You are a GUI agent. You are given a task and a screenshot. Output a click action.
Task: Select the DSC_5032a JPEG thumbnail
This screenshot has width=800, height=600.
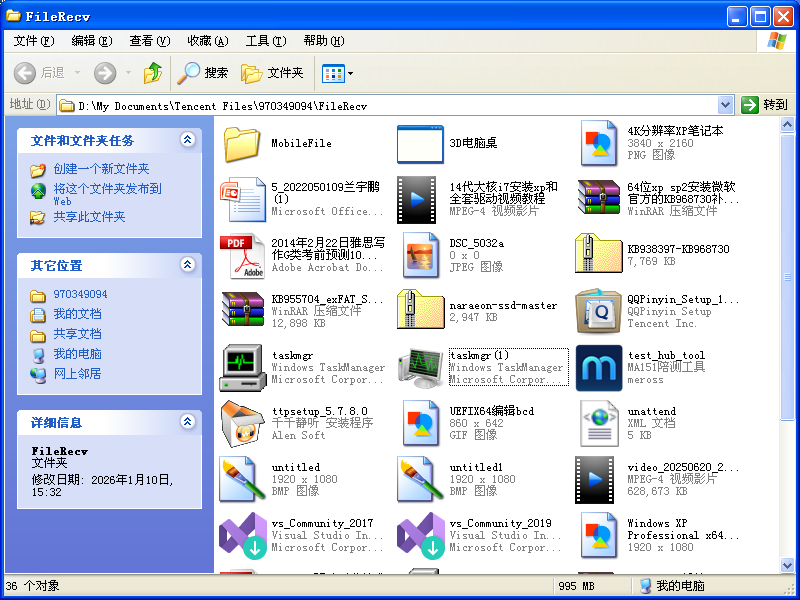tap(420, 256)
